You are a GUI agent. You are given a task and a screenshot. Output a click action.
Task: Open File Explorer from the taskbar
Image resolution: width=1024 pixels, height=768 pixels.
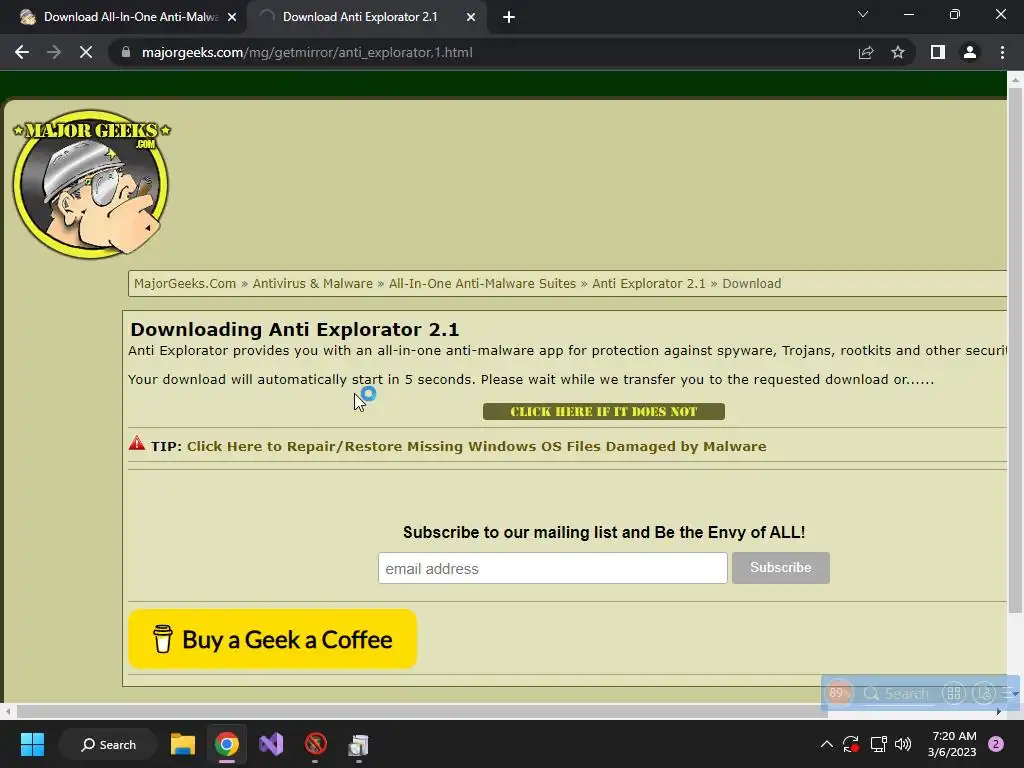click(183, 744)
